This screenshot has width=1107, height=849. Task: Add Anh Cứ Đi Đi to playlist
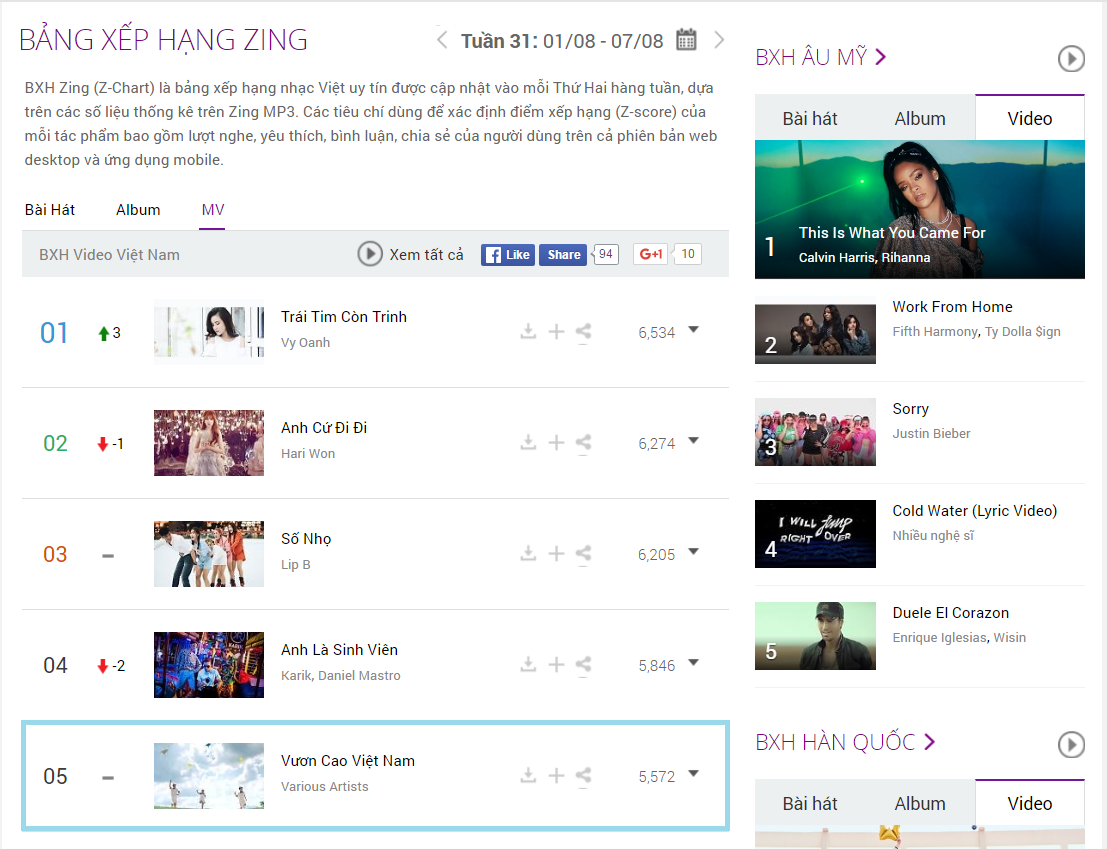pos(556,442)
